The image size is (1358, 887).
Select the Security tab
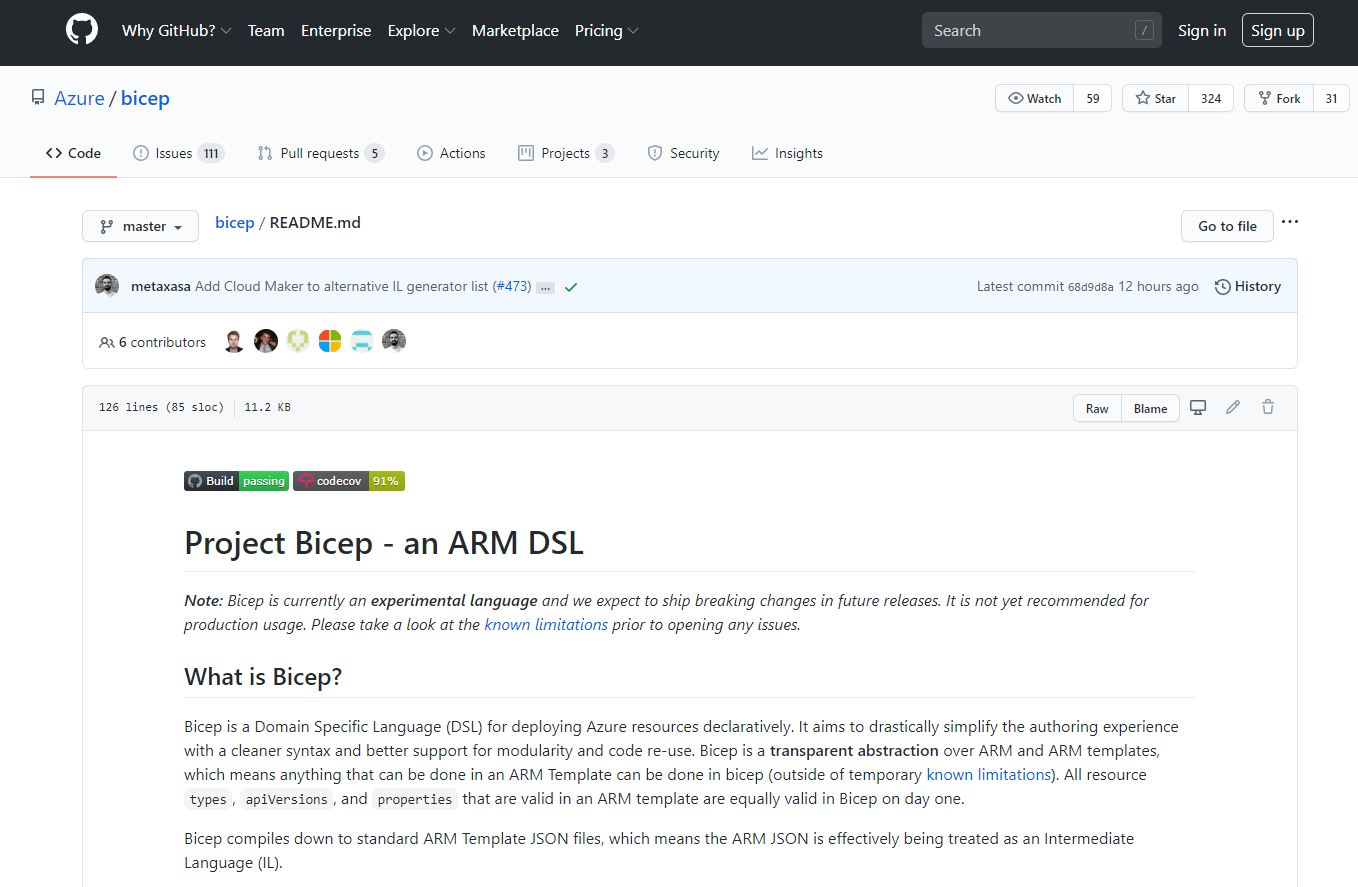coord(683,153)
